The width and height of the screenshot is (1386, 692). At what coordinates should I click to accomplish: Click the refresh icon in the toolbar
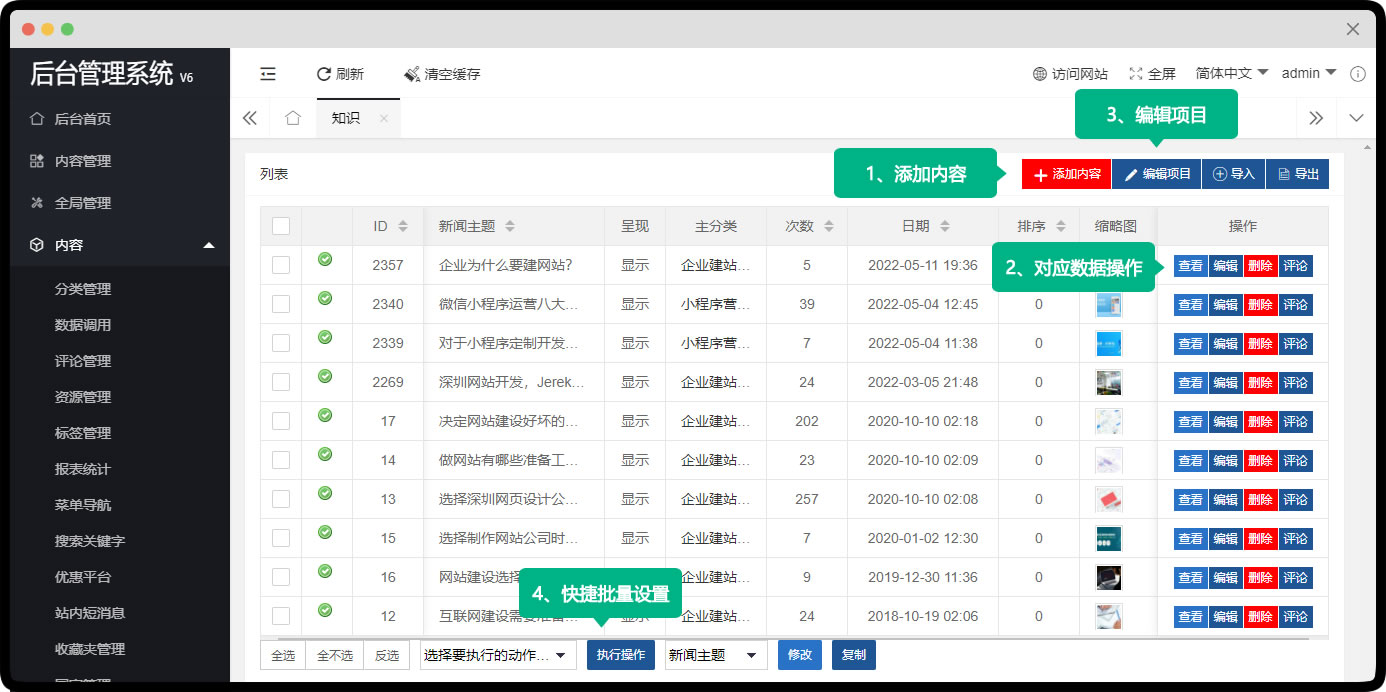click(x=324, y=73)
